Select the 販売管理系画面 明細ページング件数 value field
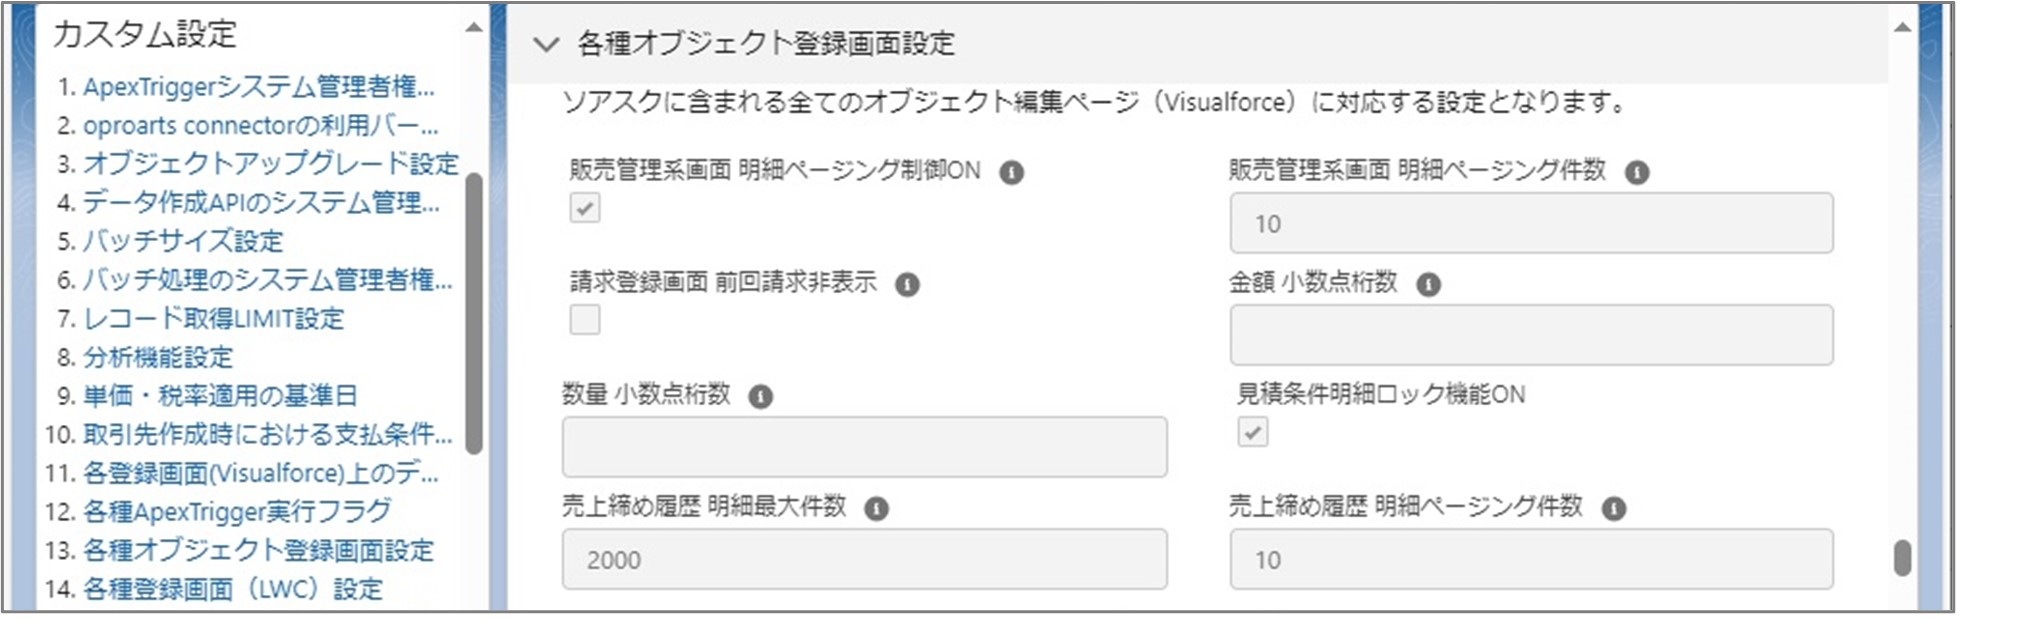This screenshot has width=2027, height=619. click(x=1530, y=223)
